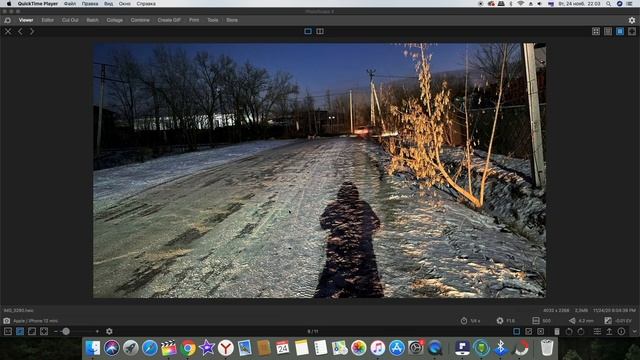This screenshot has height=360, width=640.
Task: Open the Cut Out tab
Action: (70, 20)
